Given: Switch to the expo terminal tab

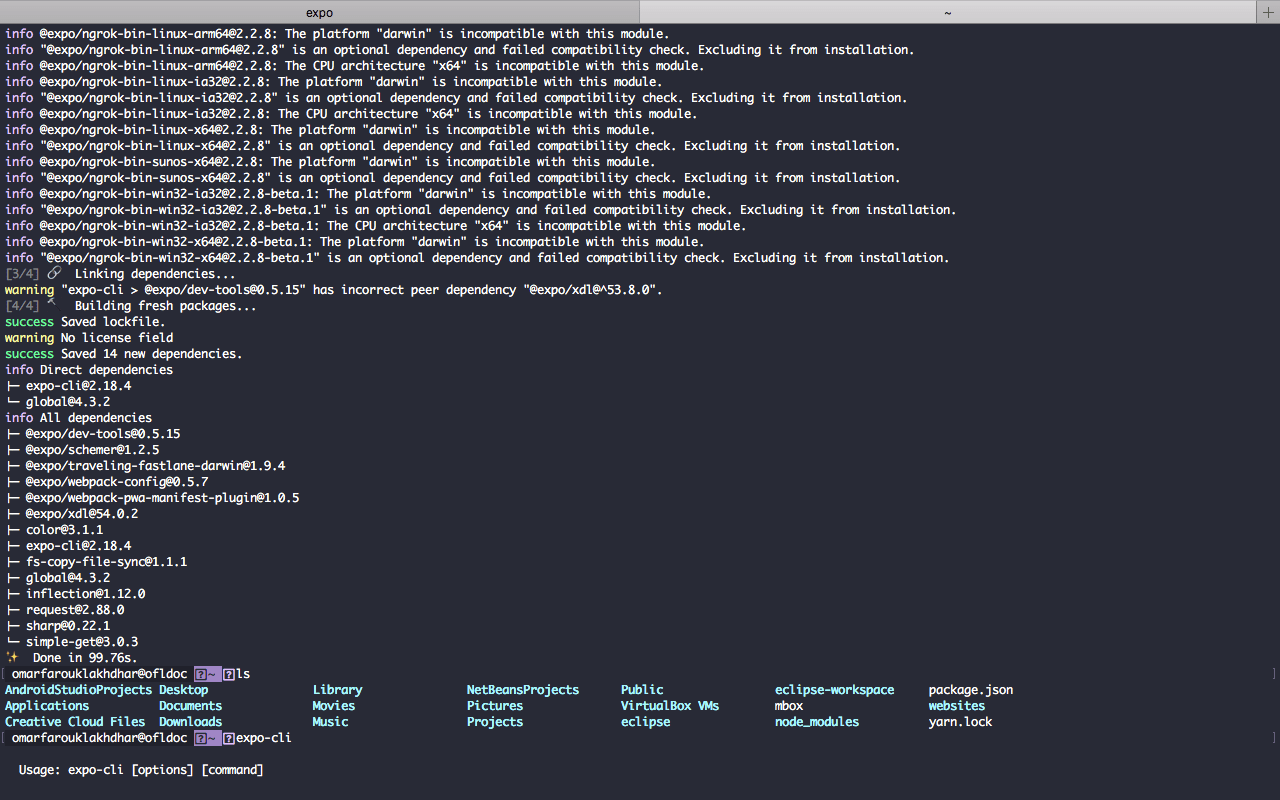Looking at the screenshot, I should pos(319,12).
